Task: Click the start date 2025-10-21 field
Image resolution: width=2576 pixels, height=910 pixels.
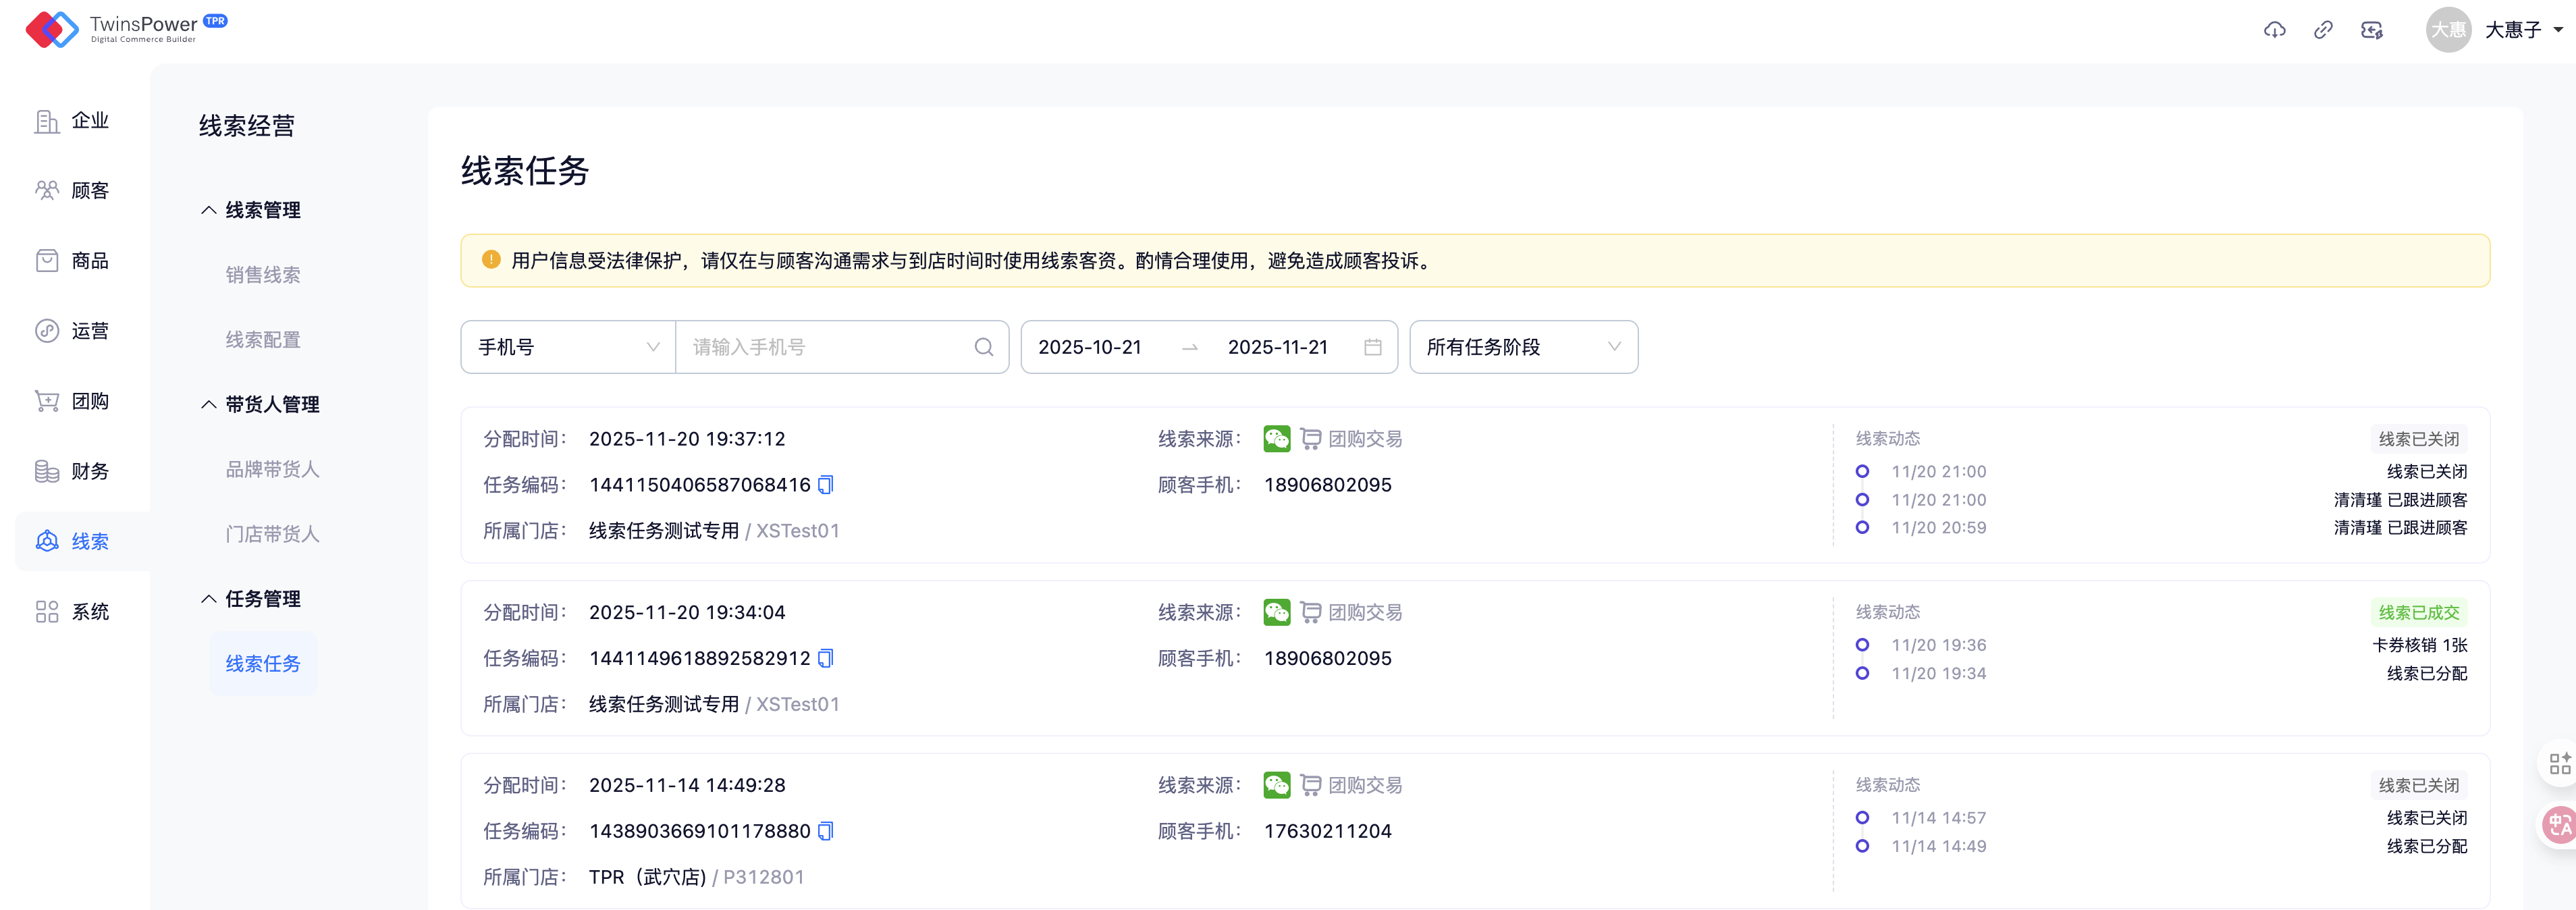Action: (1090, 347)
